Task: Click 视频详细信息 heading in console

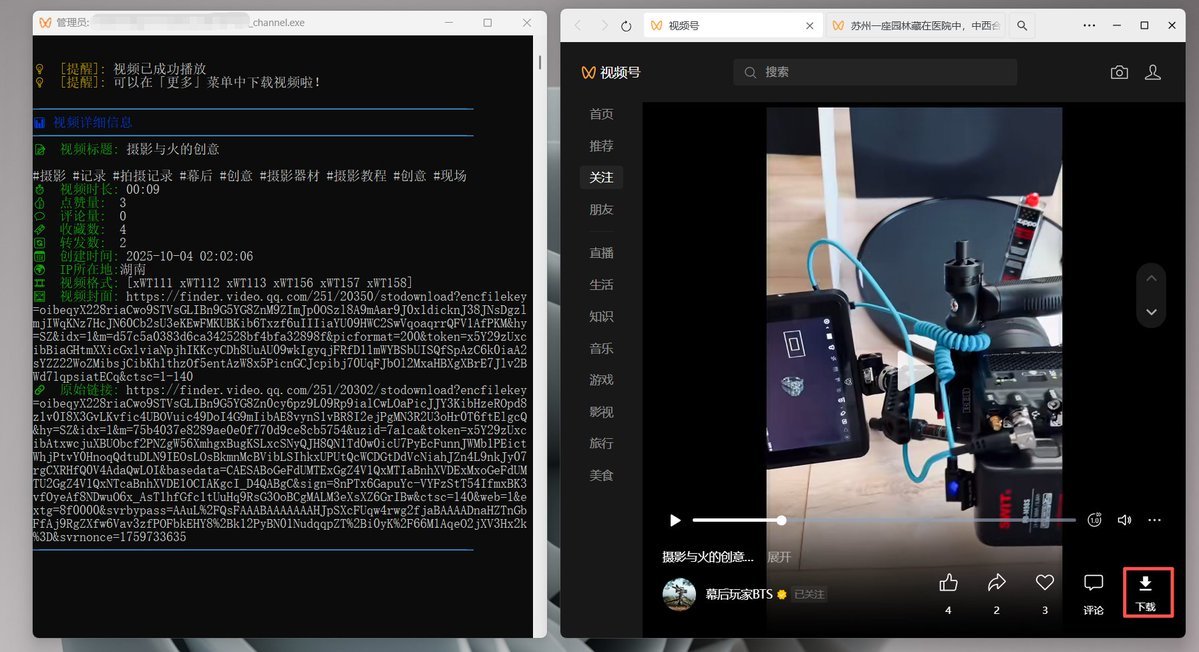Action: 92,122
